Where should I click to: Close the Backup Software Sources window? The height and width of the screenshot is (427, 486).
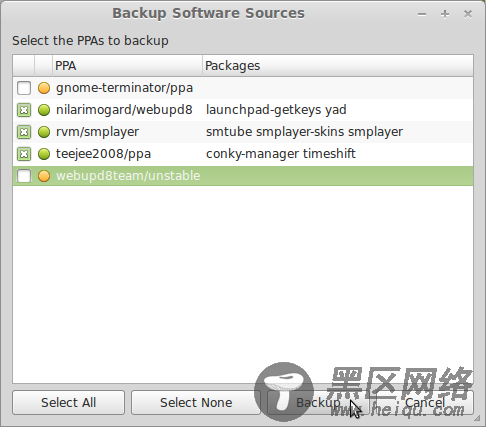pos(468,14)
